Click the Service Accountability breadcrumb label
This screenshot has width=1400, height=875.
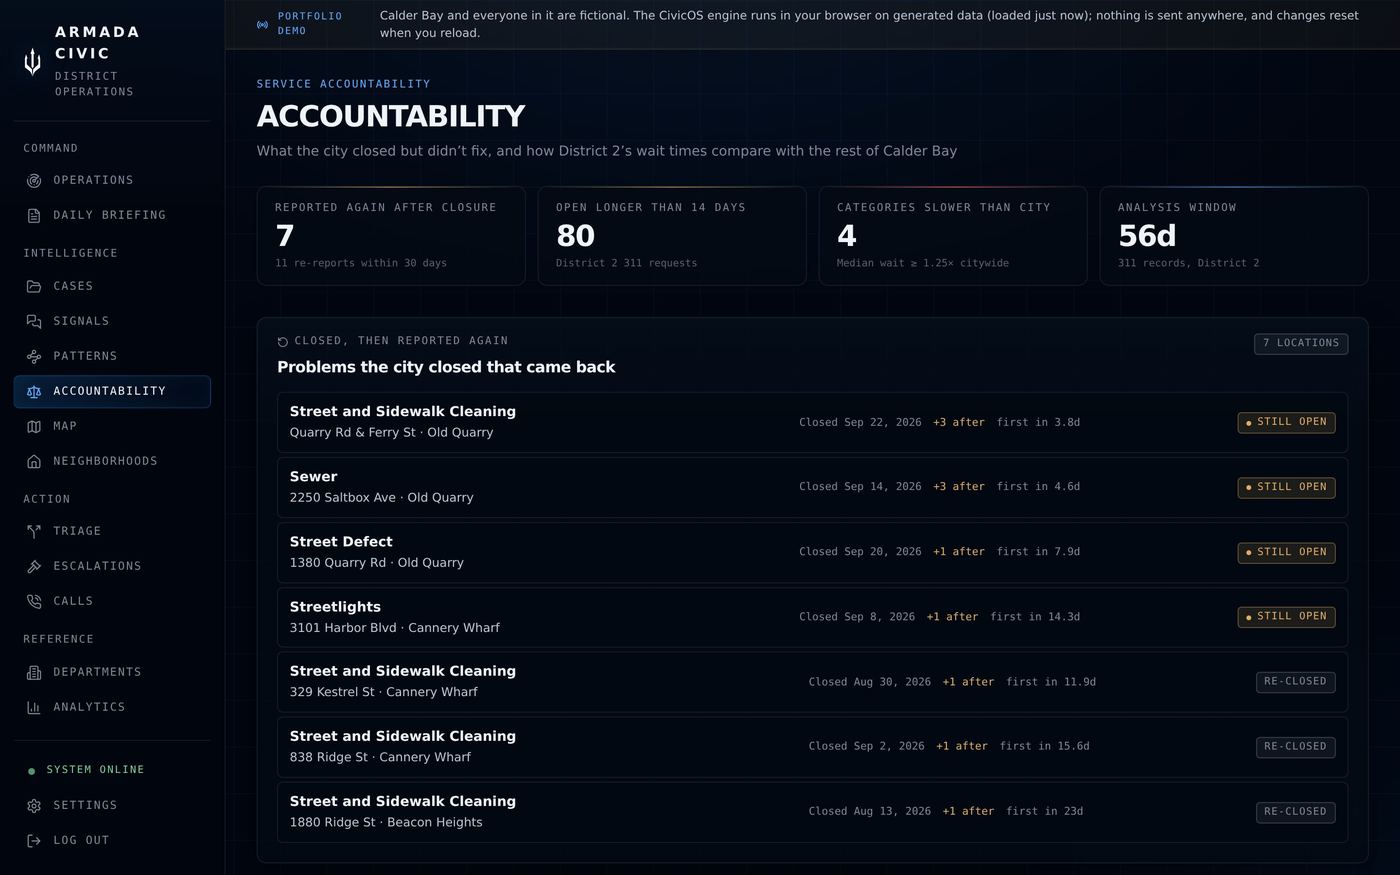tap(343, 84)
